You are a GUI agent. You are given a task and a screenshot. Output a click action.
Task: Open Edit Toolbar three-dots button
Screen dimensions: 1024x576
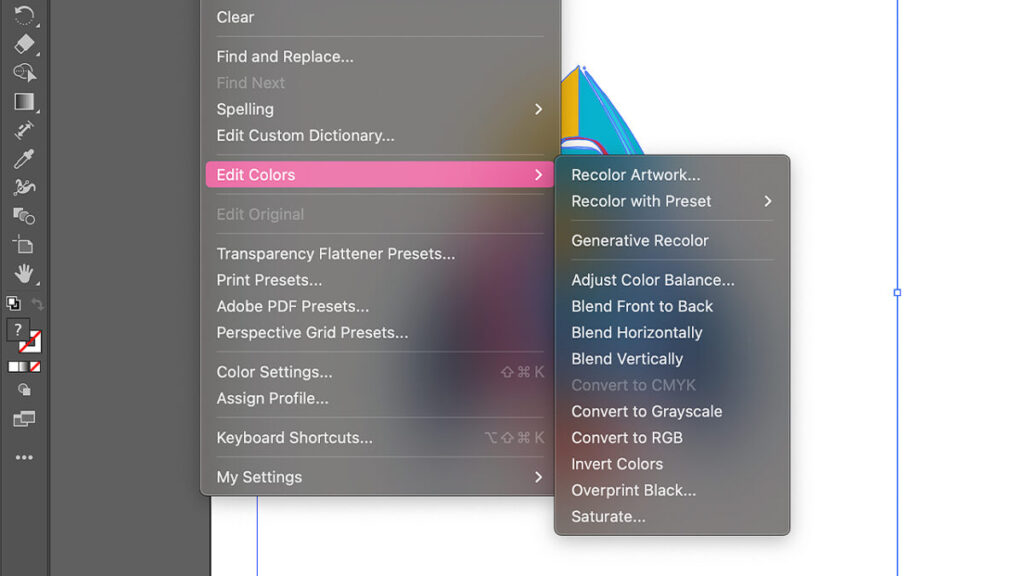[24, 458]
